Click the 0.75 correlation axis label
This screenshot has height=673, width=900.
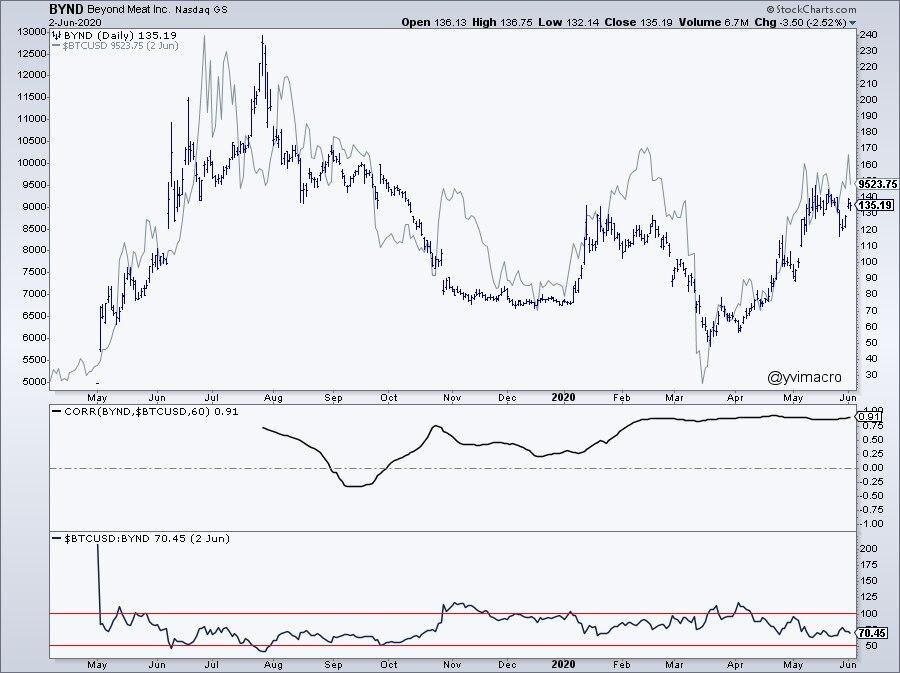[x=872, y=426]
